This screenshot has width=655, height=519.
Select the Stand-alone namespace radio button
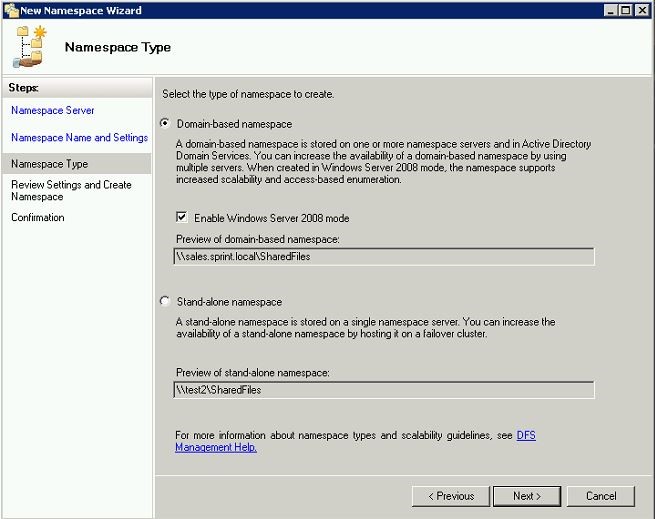[165, 301]
